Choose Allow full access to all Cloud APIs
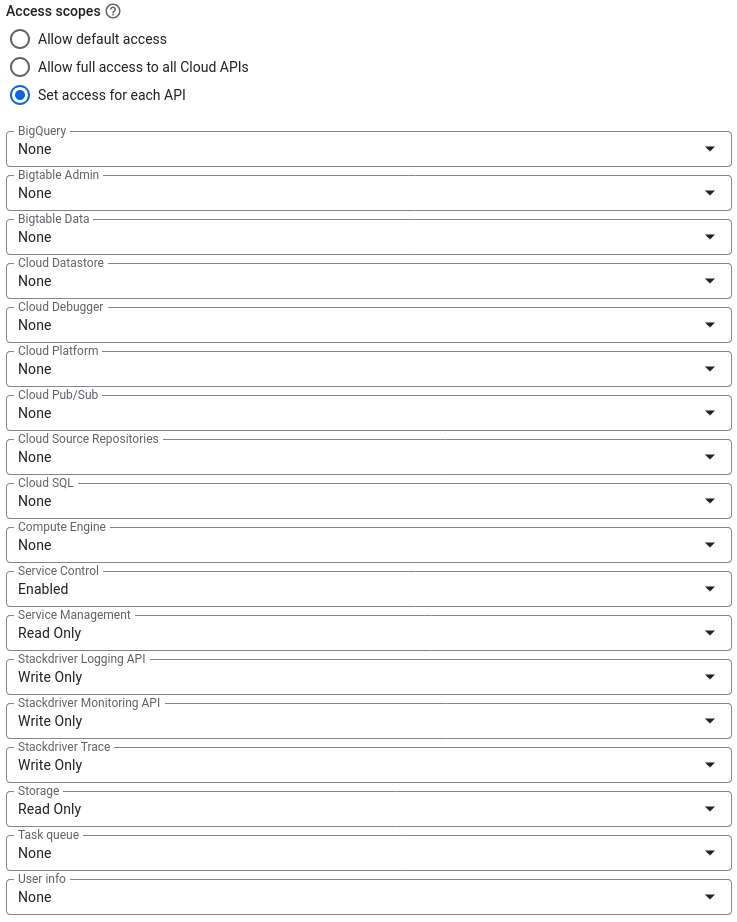 tap(20, 67)
